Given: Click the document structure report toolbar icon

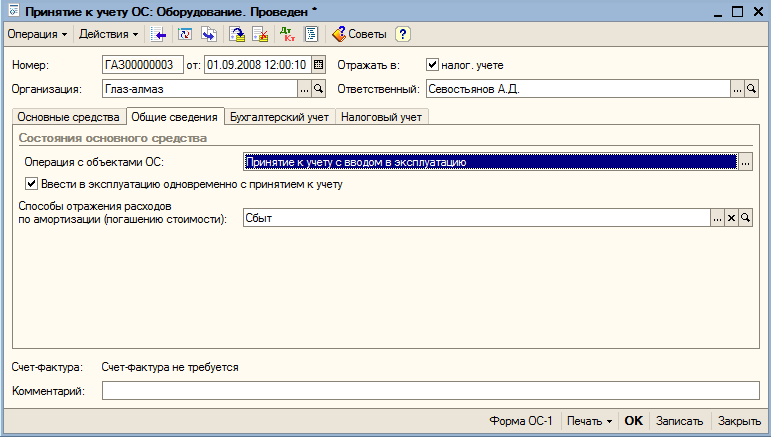Looking at the screenshot, I should click(311, 34).
